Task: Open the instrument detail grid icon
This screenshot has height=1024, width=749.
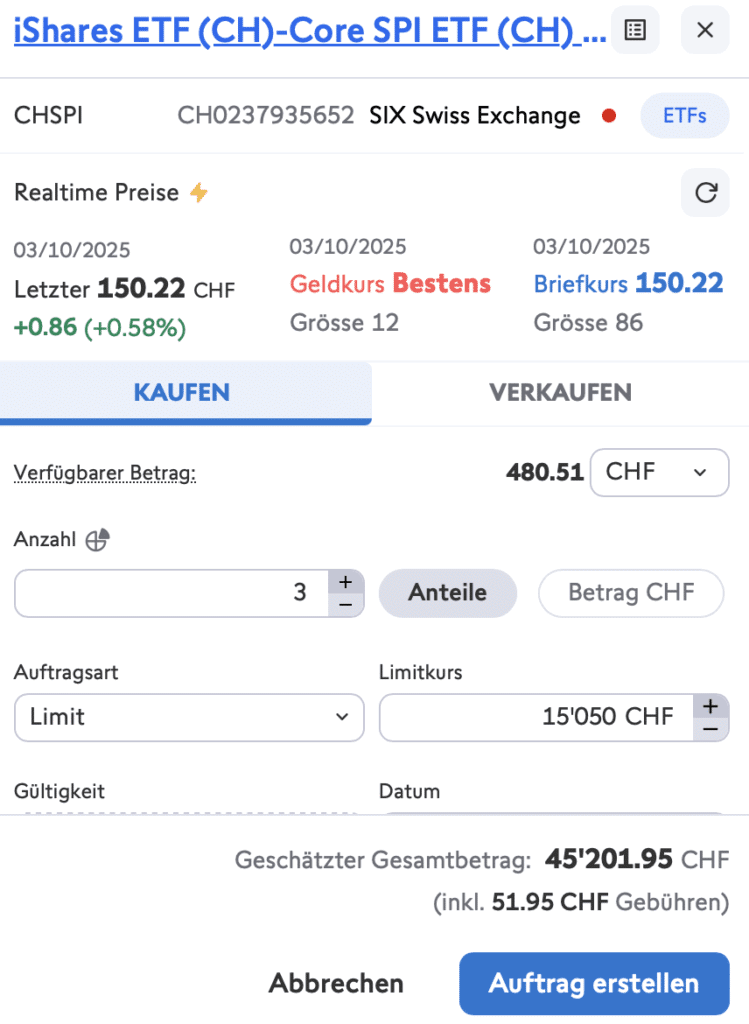Action: 635,30
